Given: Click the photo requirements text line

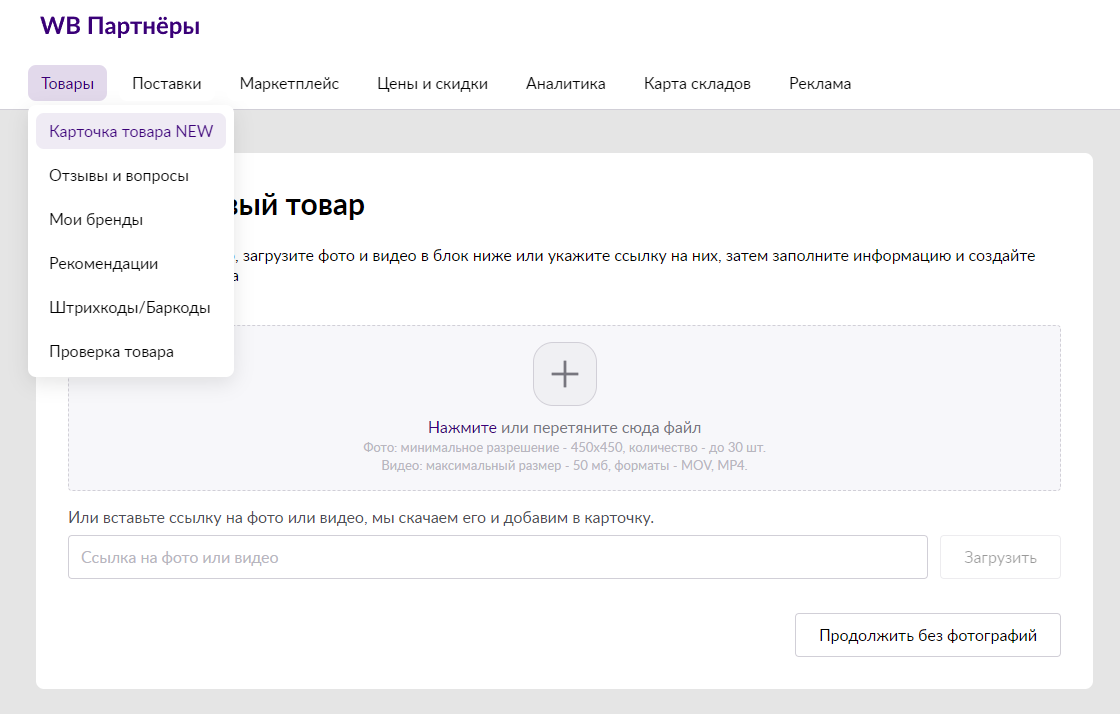Looking at the screenshot, I should [x=564, y=448].
